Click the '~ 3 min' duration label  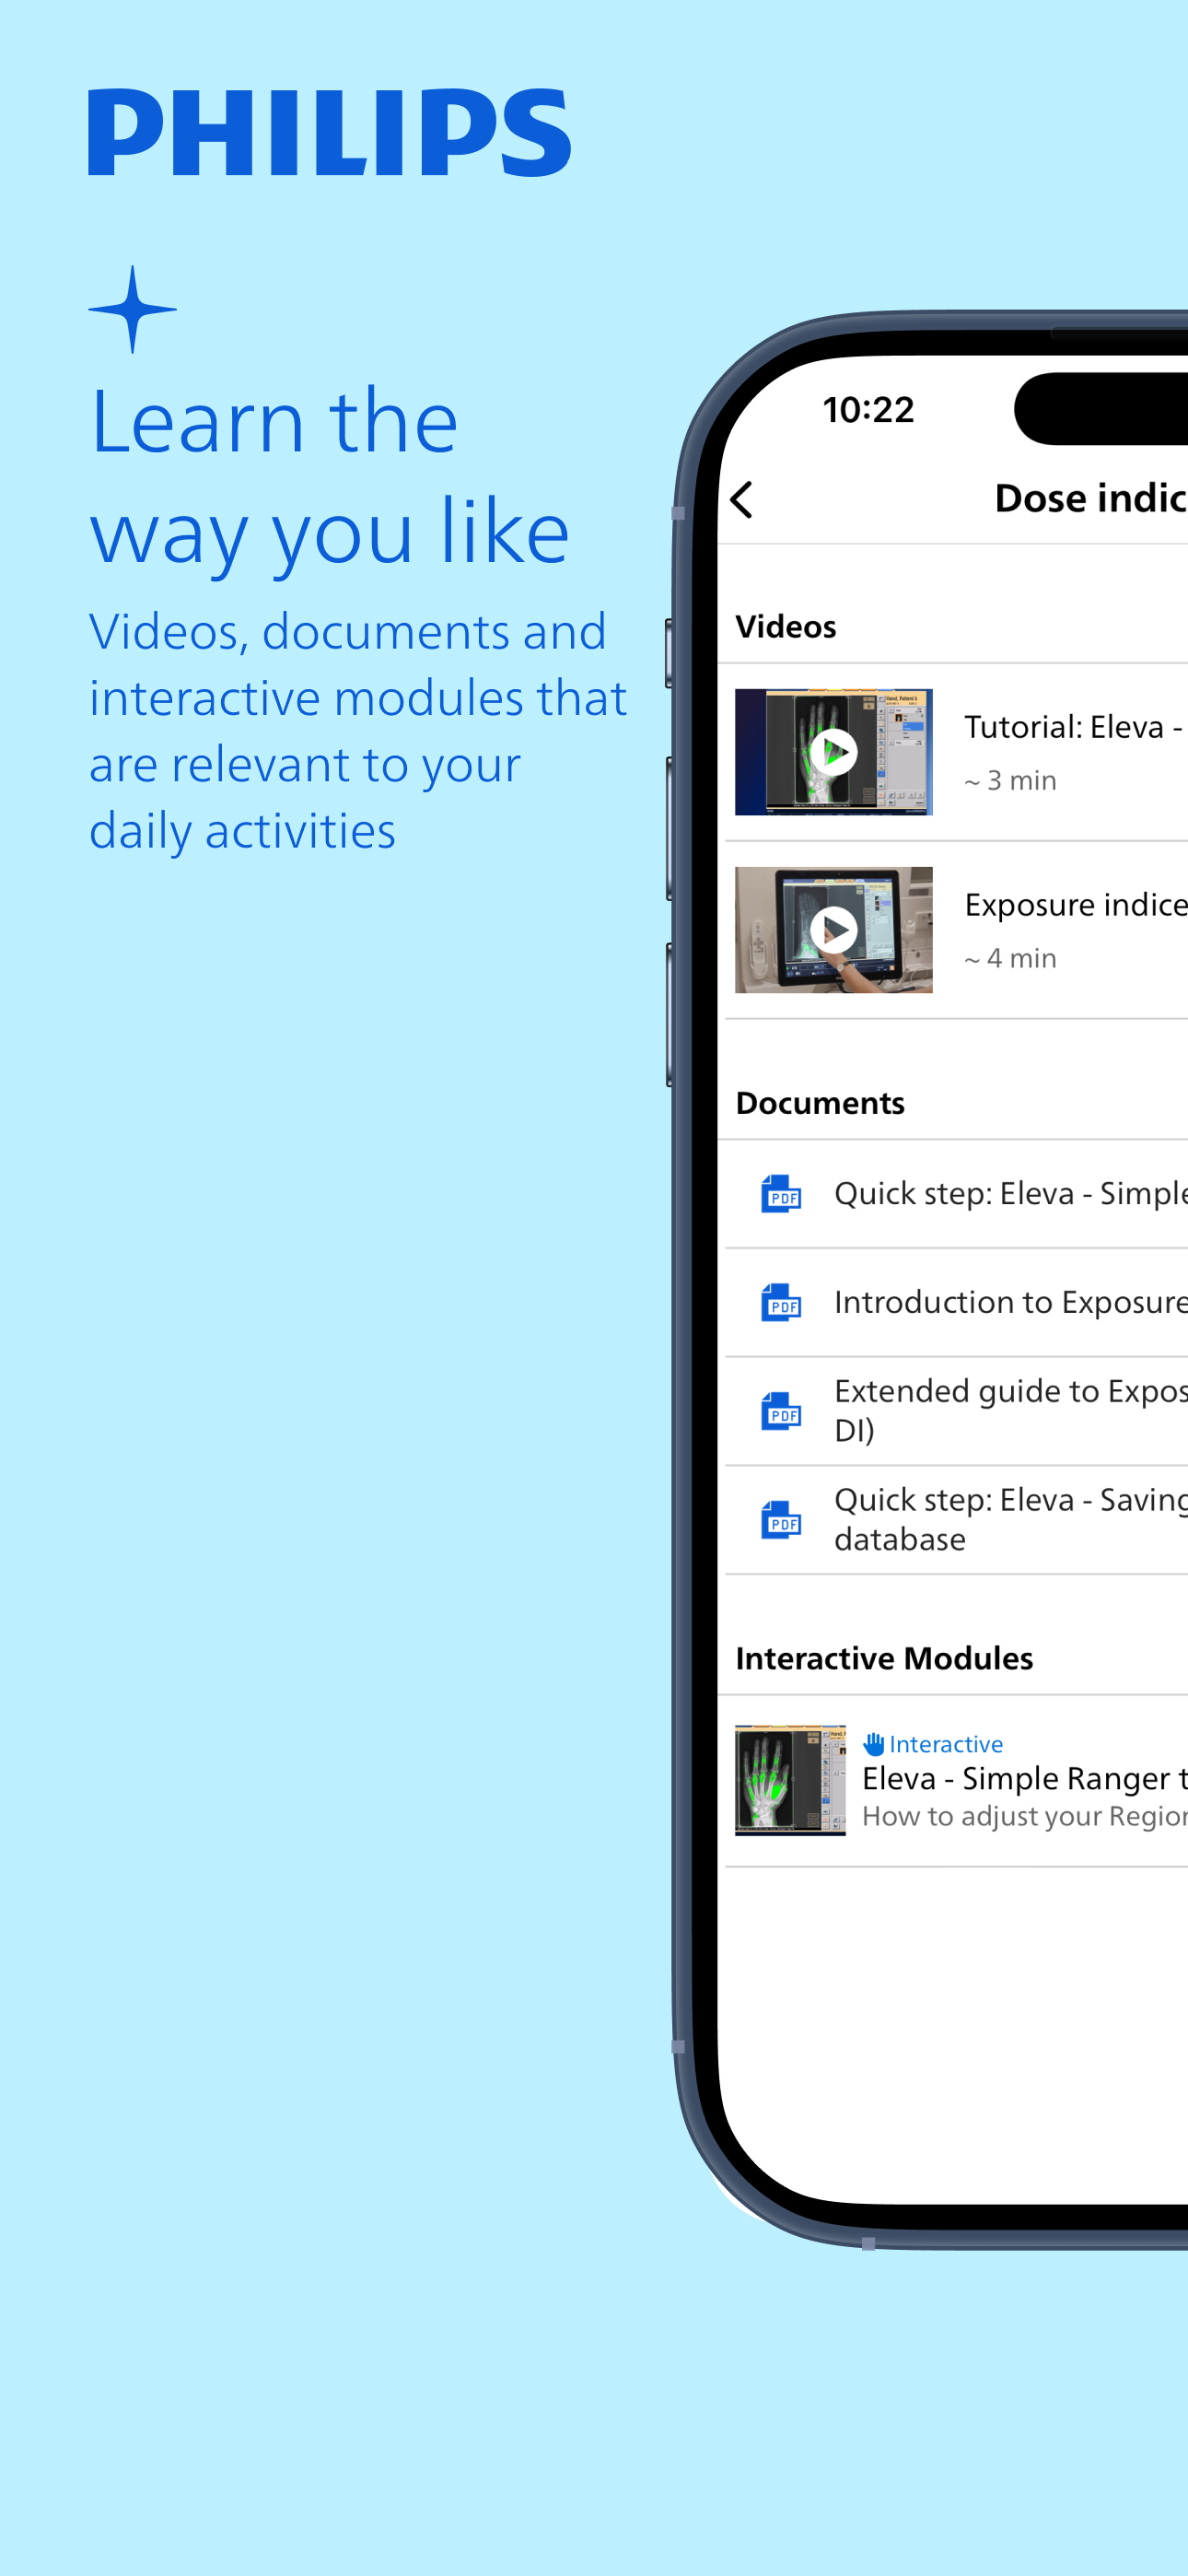[1010, 781]
